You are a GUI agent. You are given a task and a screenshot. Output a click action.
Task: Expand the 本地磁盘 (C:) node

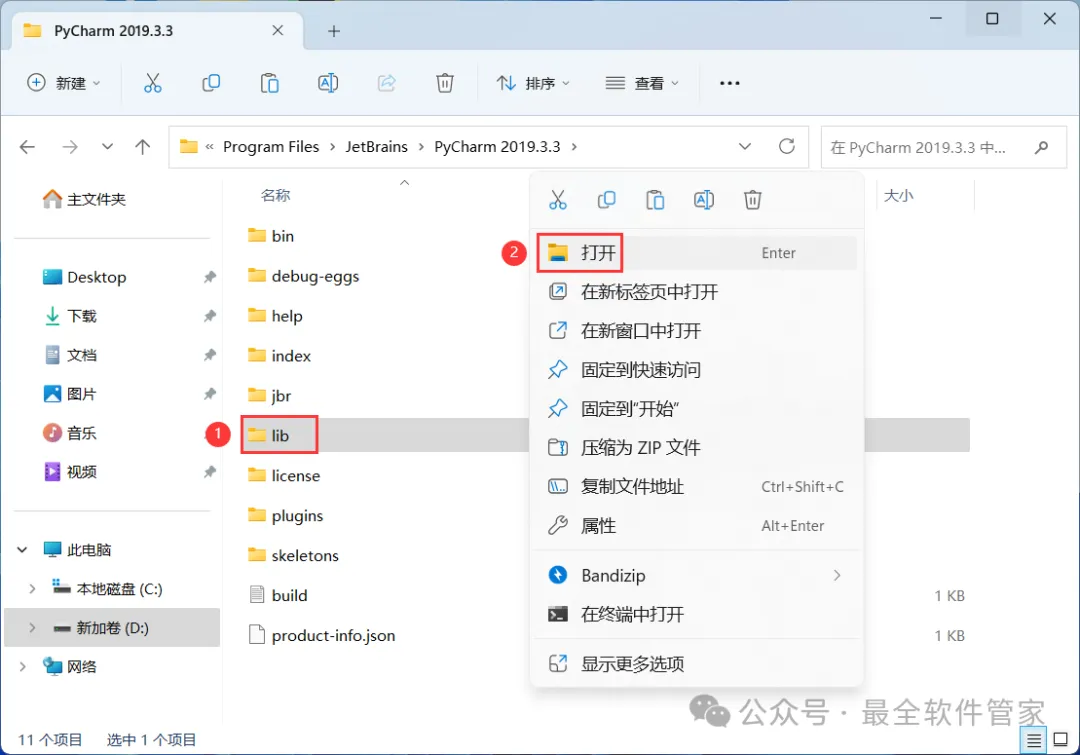click(x=32, y=589)
